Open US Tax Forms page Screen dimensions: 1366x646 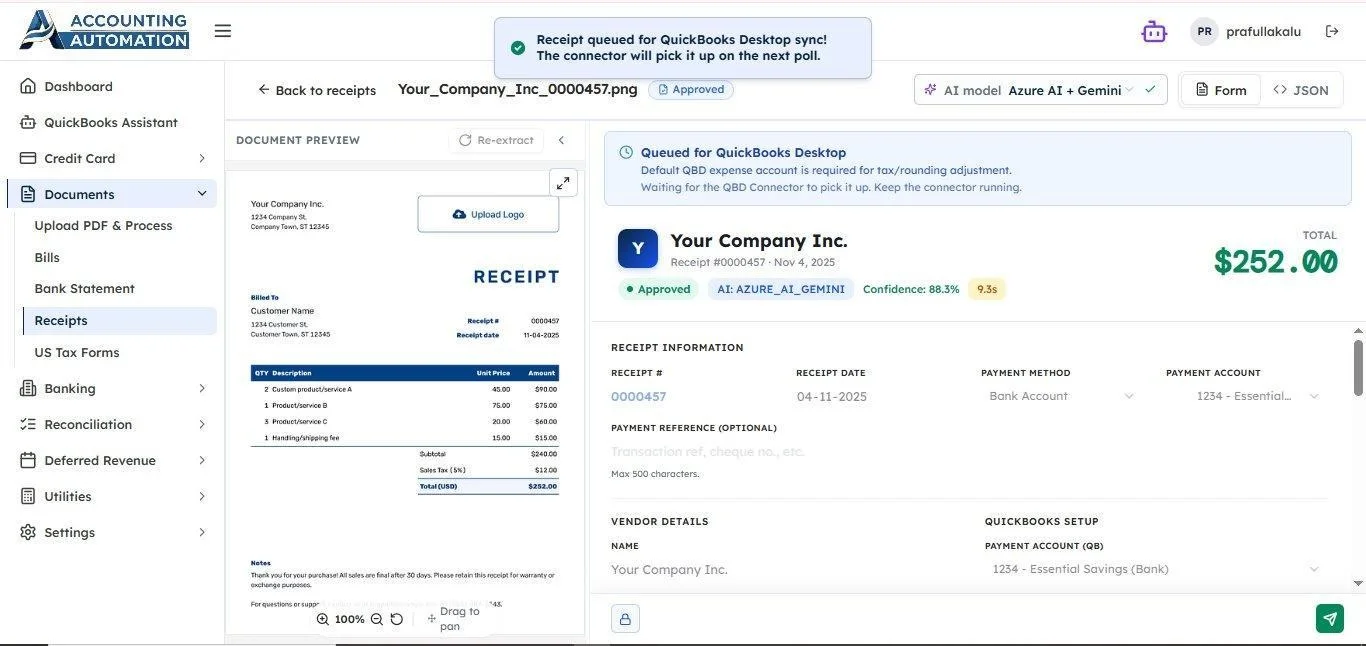pos(76,352)
